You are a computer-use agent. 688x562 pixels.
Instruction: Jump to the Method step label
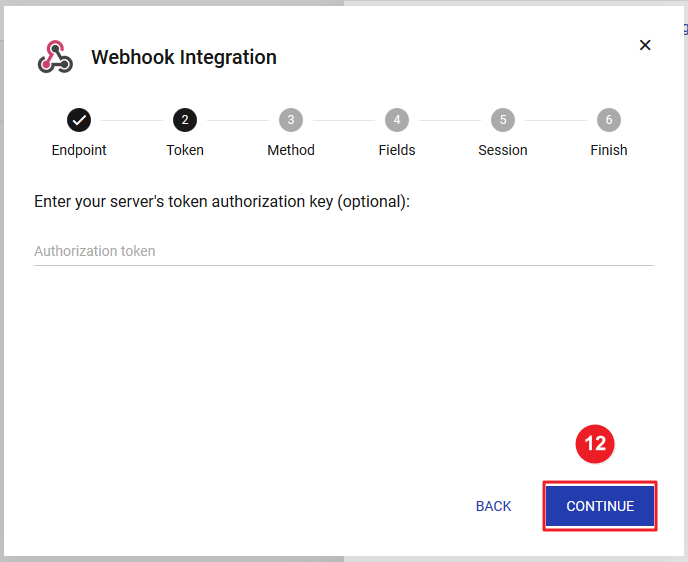pyautogui.click(x=291, y=150)
